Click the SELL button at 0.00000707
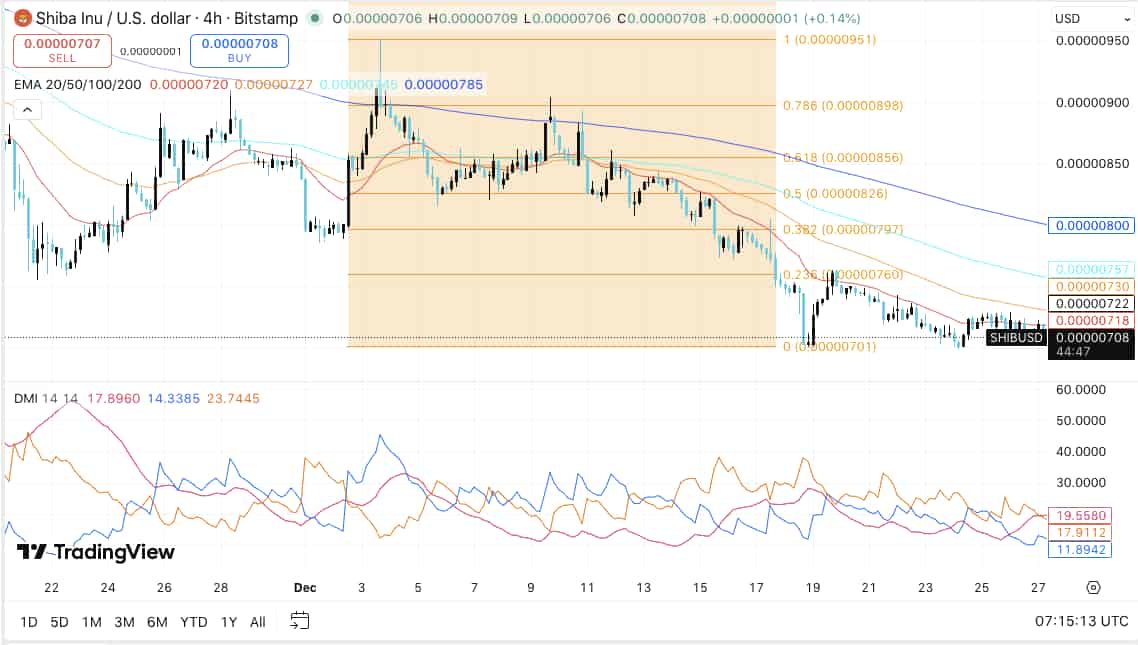1138x645 pixels. pos(58,51)
